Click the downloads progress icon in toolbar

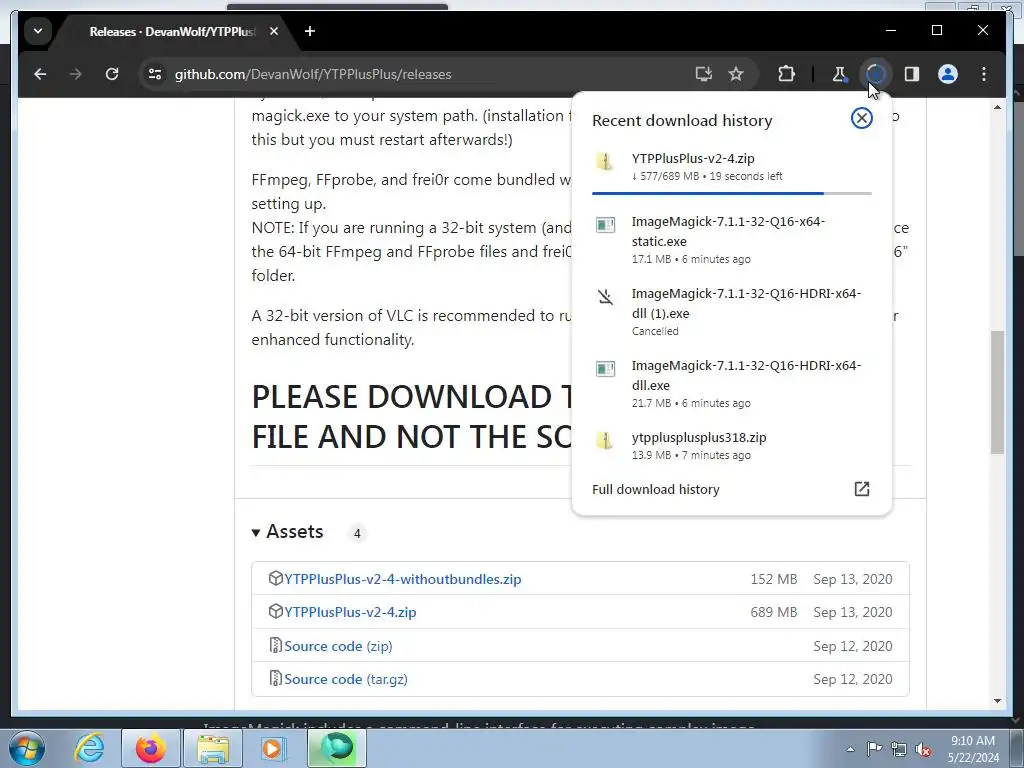pyautogui.click(x=875, y=74)
